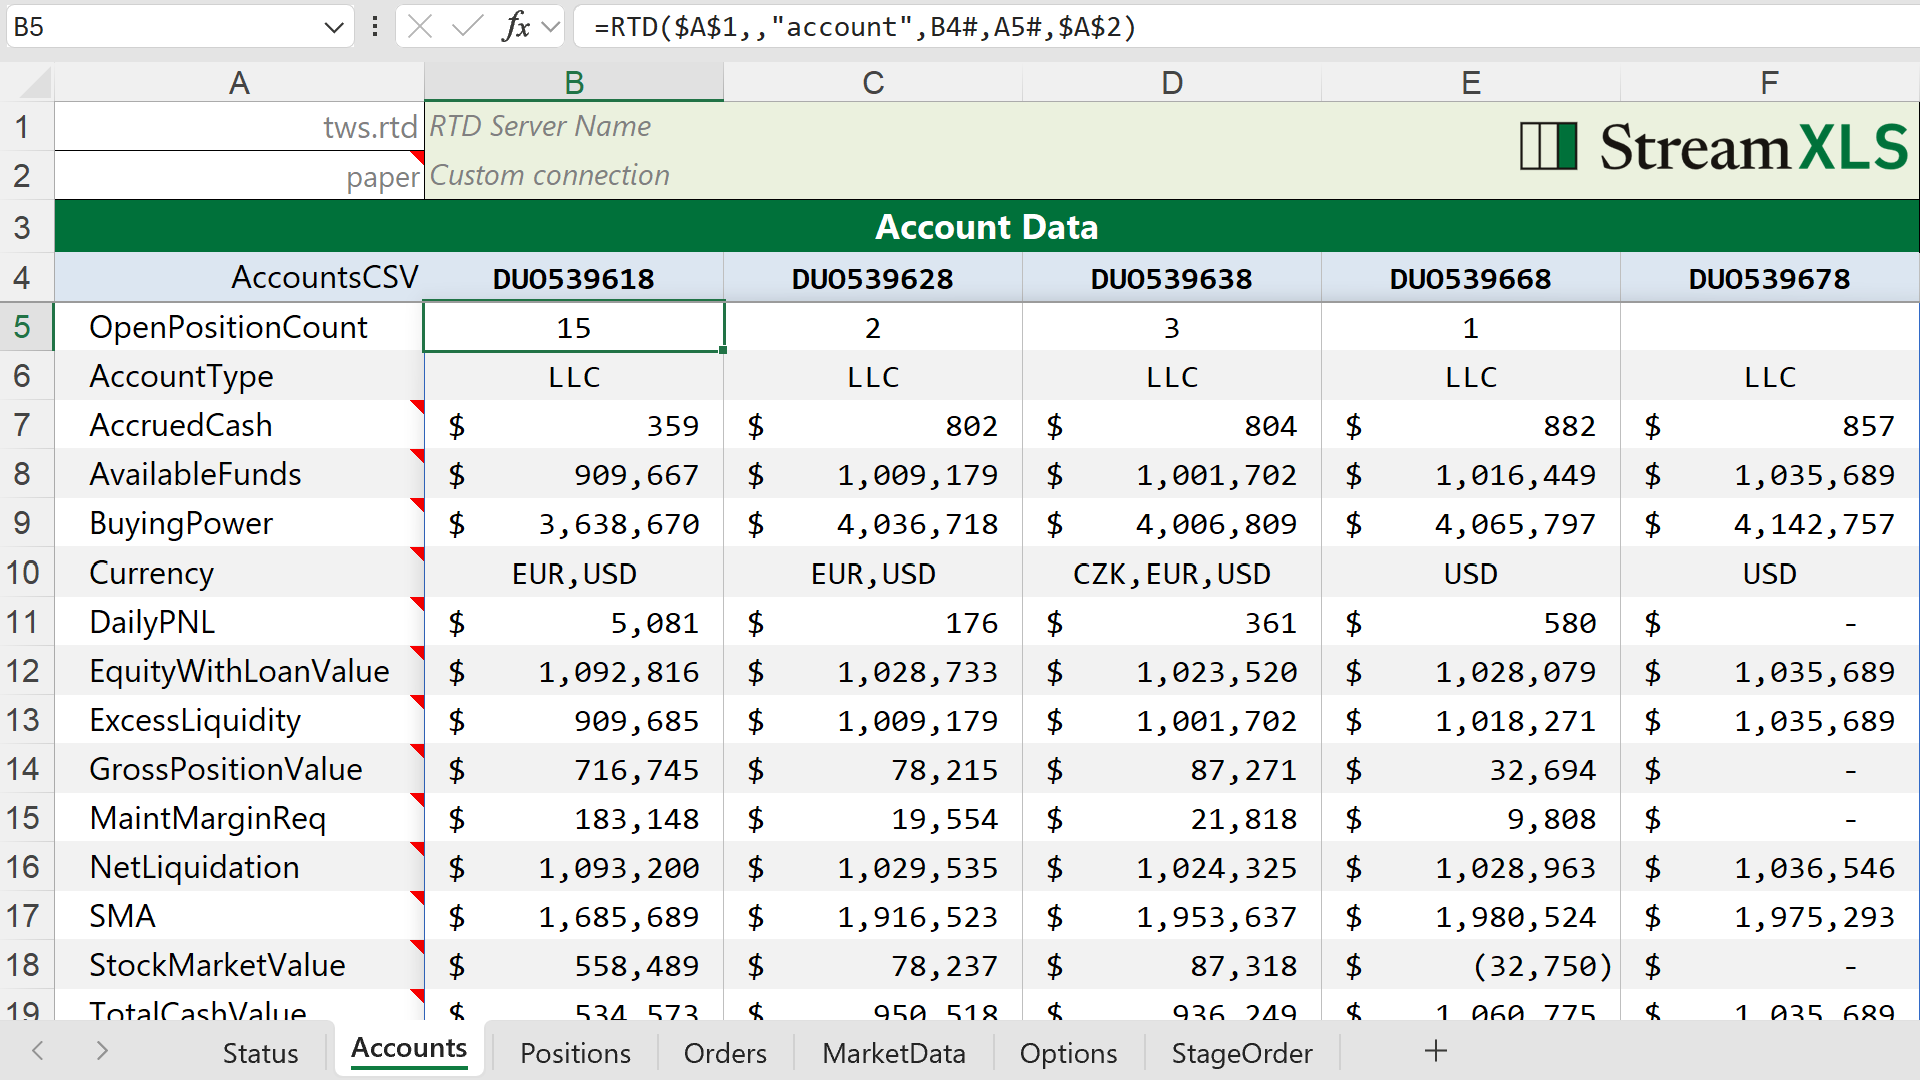Click the Cancel (X) formula icon
1920x1080 pixels.
(x=420, y=27)
